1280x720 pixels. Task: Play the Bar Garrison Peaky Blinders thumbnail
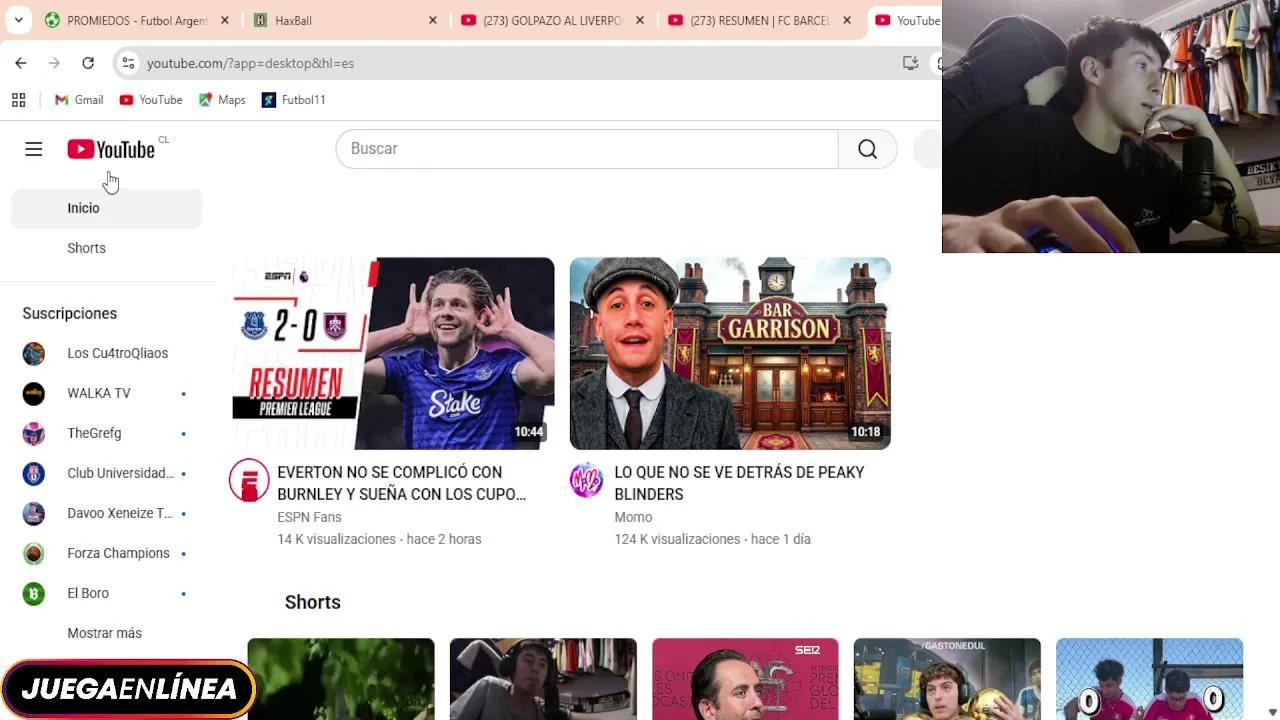point(730,354)
